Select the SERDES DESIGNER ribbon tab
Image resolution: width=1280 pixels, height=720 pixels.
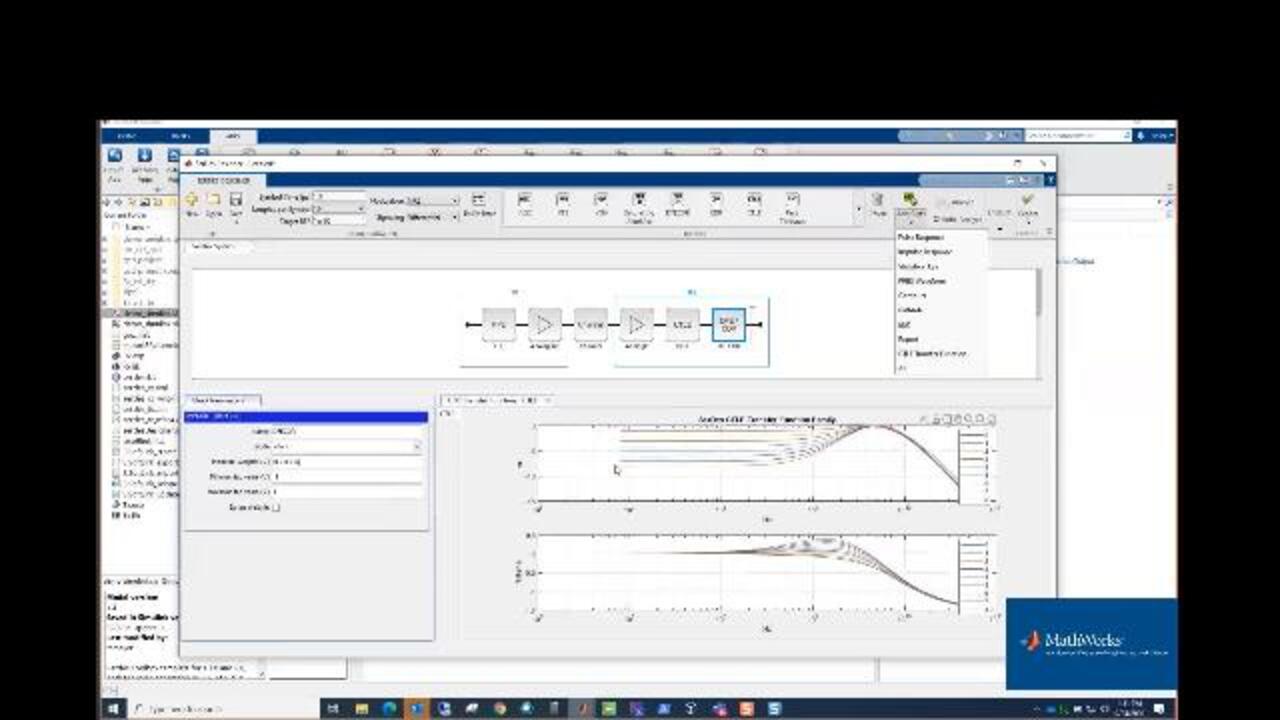point(223,180)
